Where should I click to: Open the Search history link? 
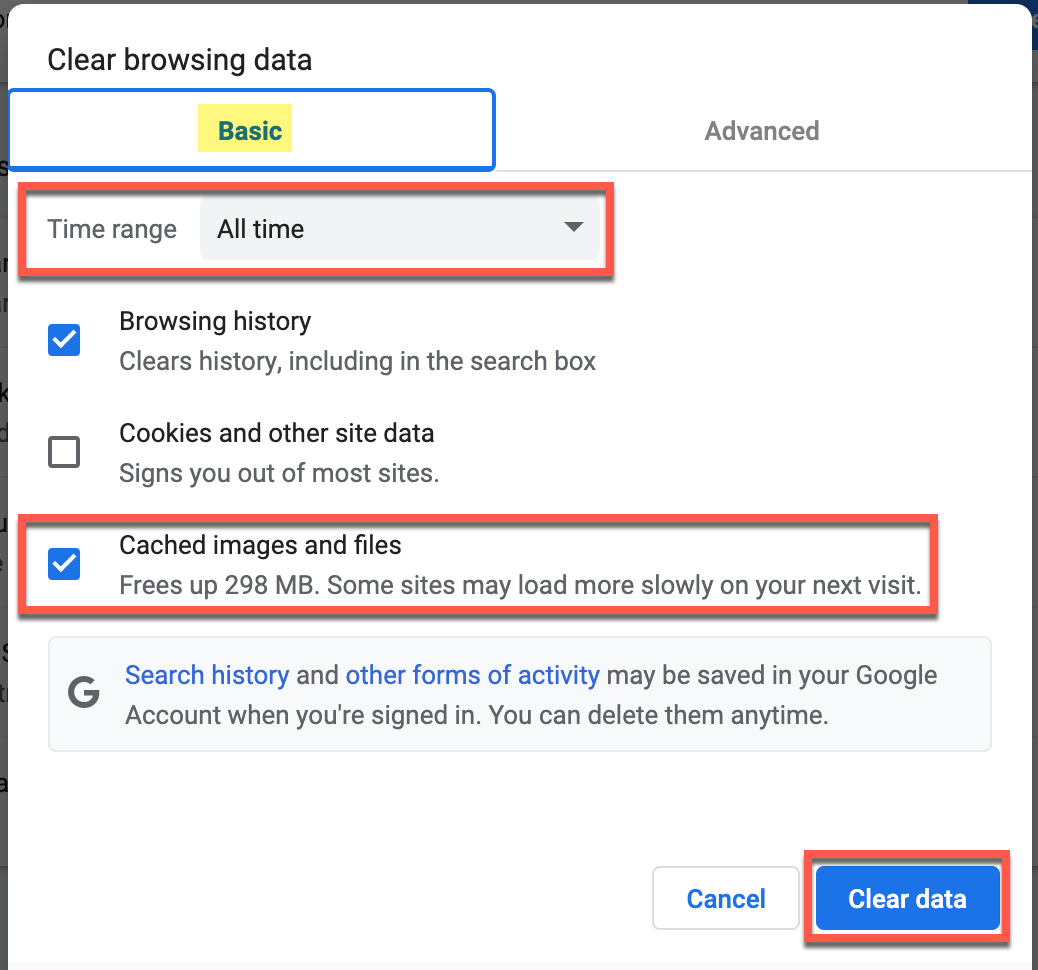[207, 675]
